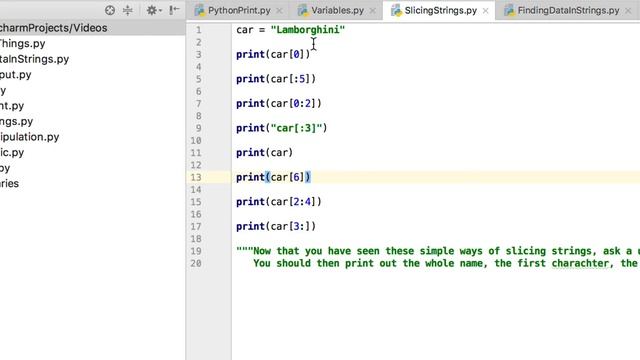Close the Variables.py tab
This screenshot has height=360, width=640.
click(x=373, y=11)
